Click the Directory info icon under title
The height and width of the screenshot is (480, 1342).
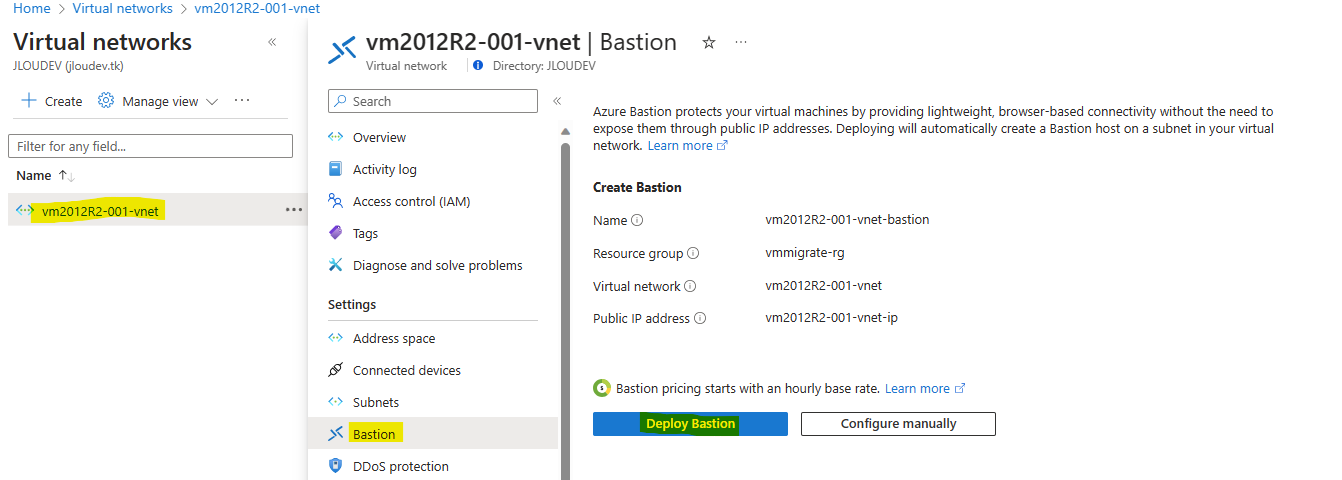tap(478, 65)
